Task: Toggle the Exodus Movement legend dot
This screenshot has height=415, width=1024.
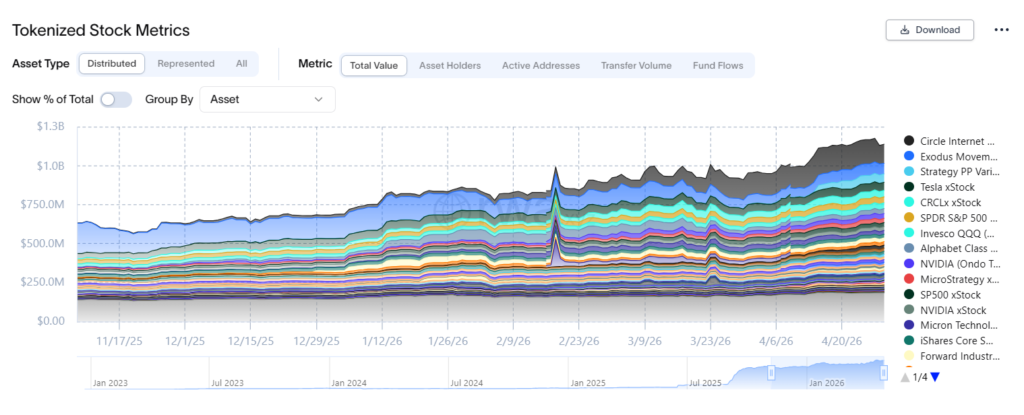Action: point(908,156)
